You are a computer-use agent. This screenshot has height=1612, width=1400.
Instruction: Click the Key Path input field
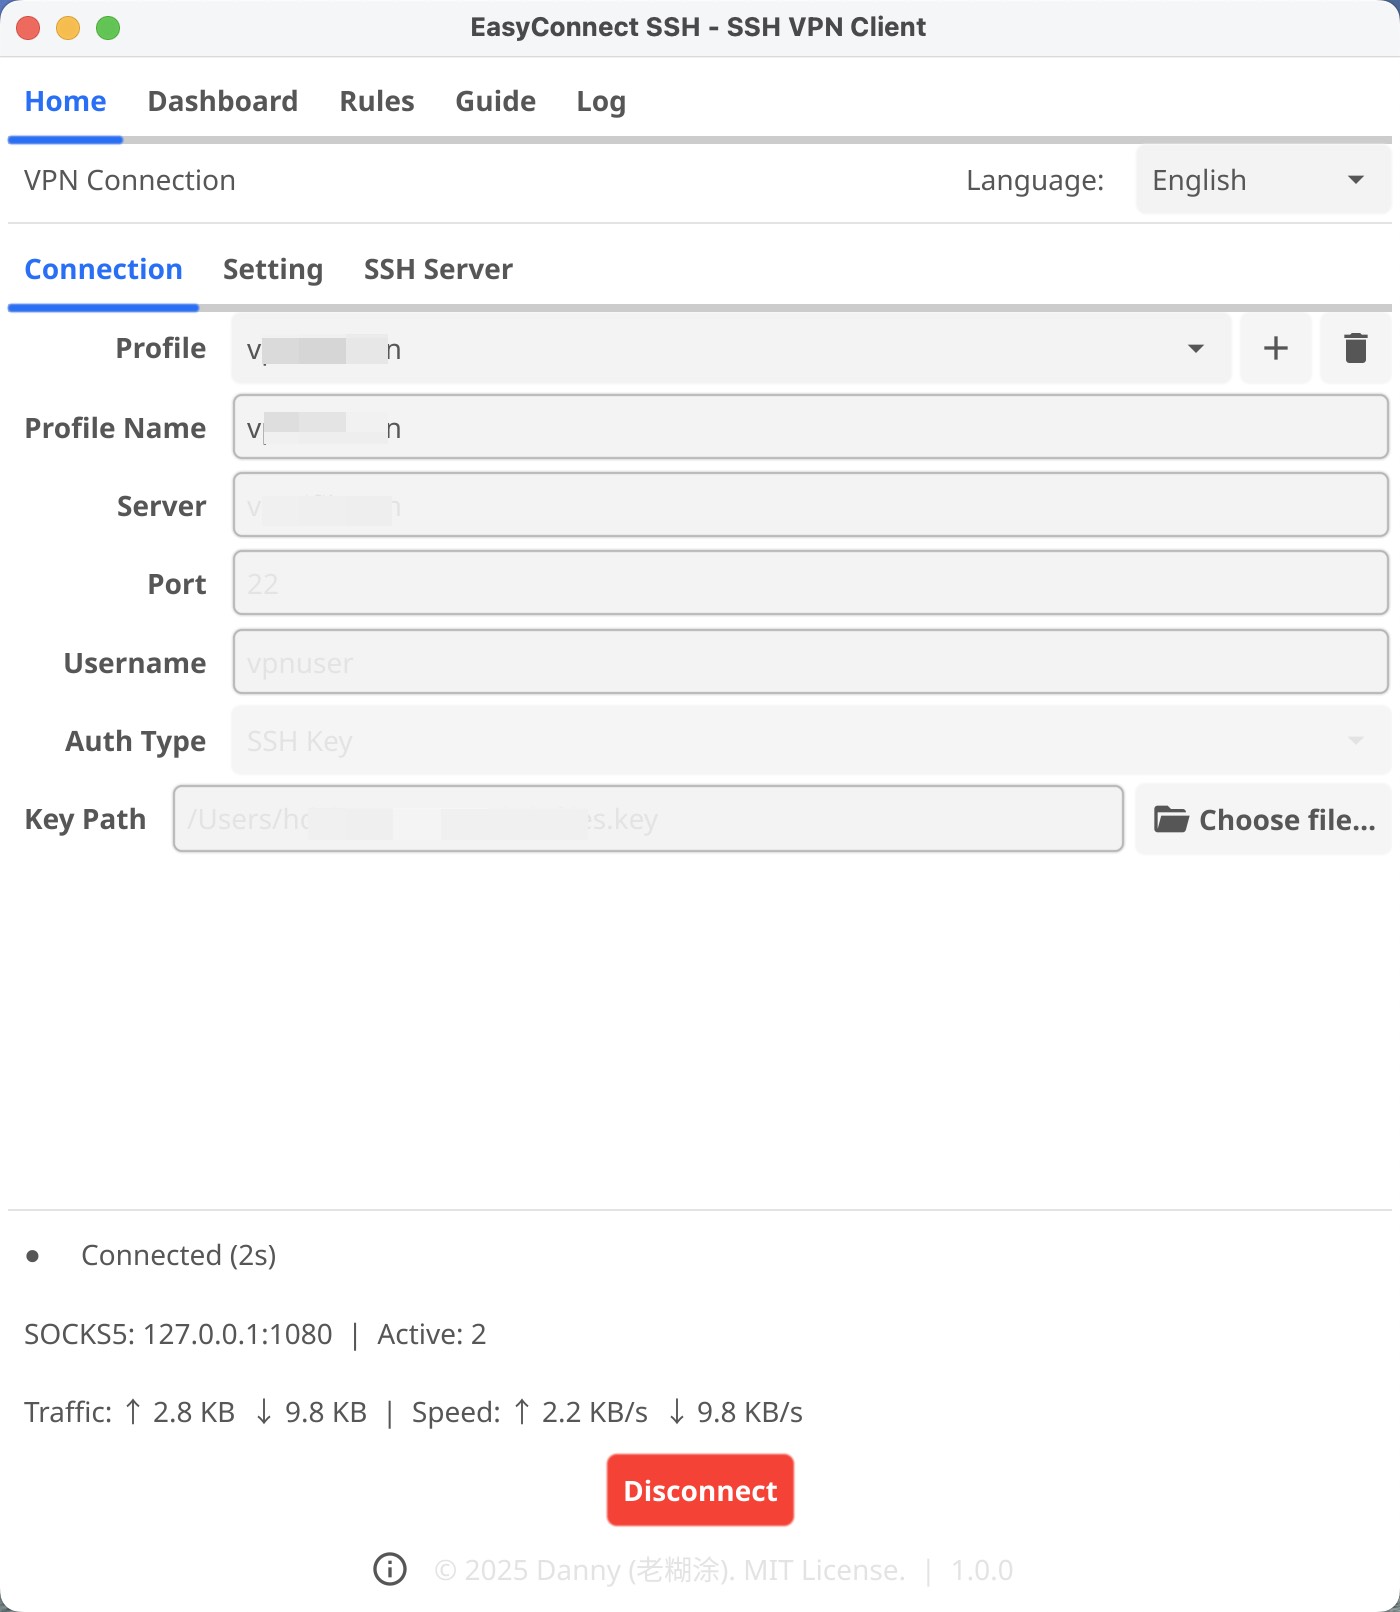[648, 819]
